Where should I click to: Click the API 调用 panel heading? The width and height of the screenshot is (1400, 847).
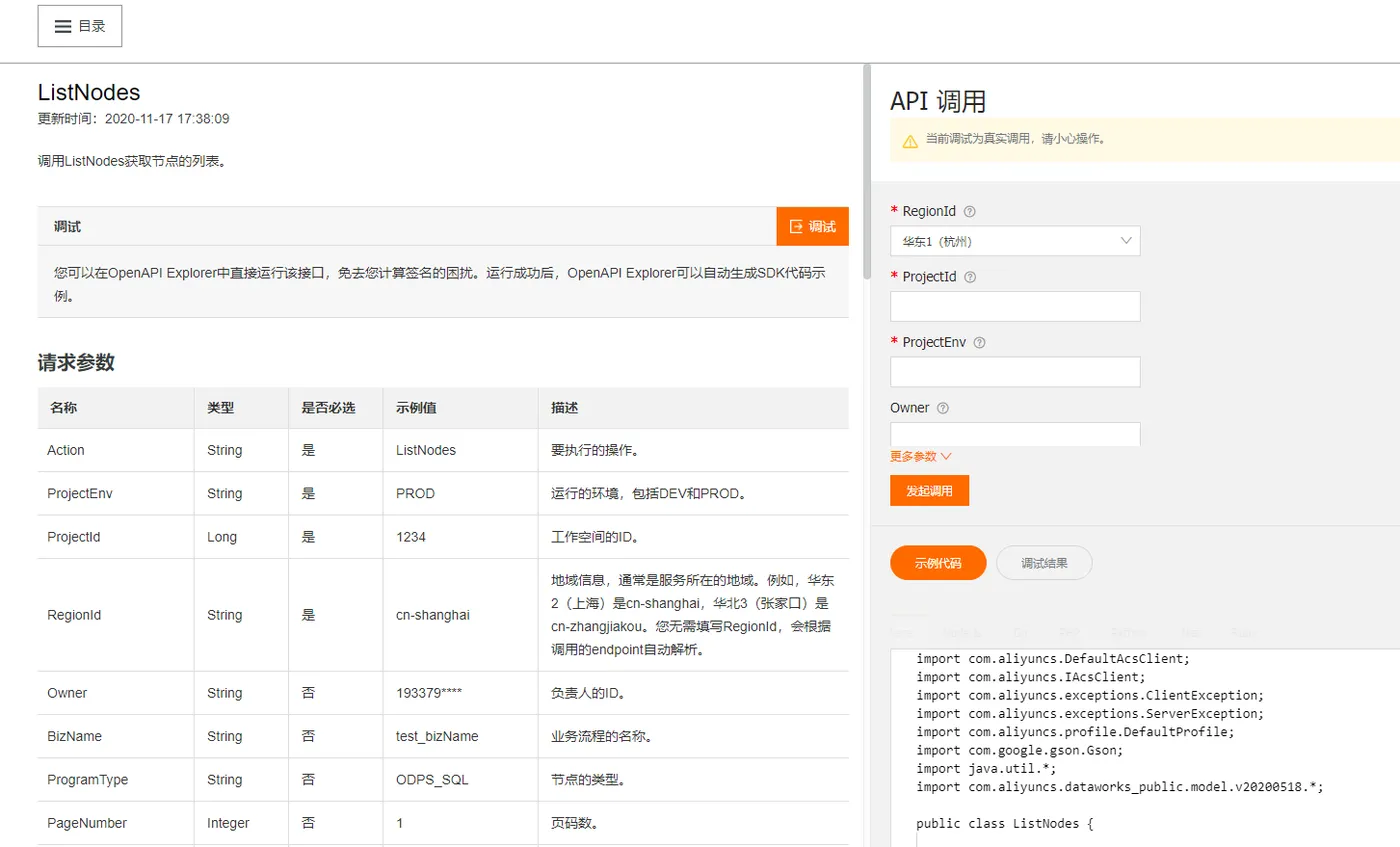[x=938, y=101]
